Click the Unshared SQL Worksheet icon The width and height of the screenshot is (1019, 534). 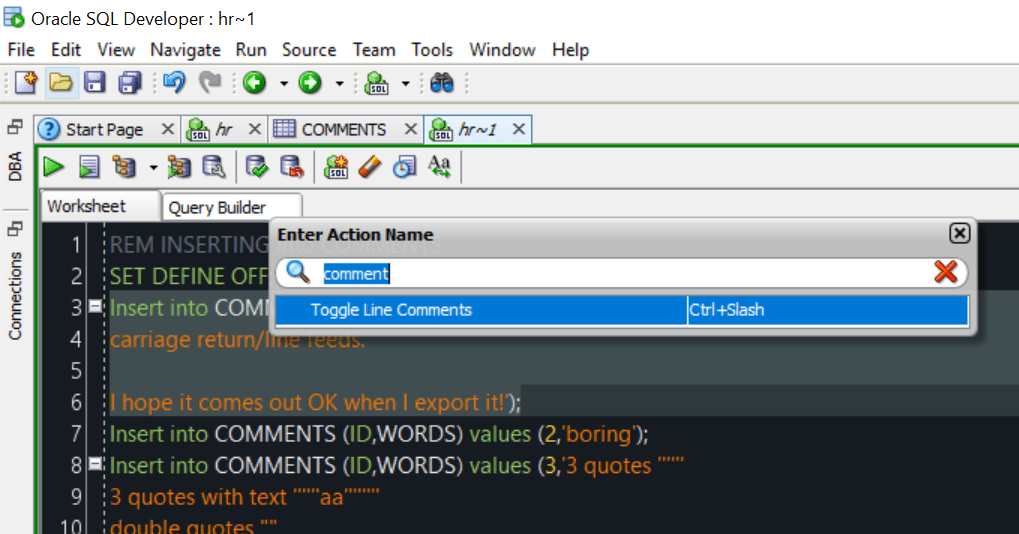pyautogui.click(x=336, y=167)
